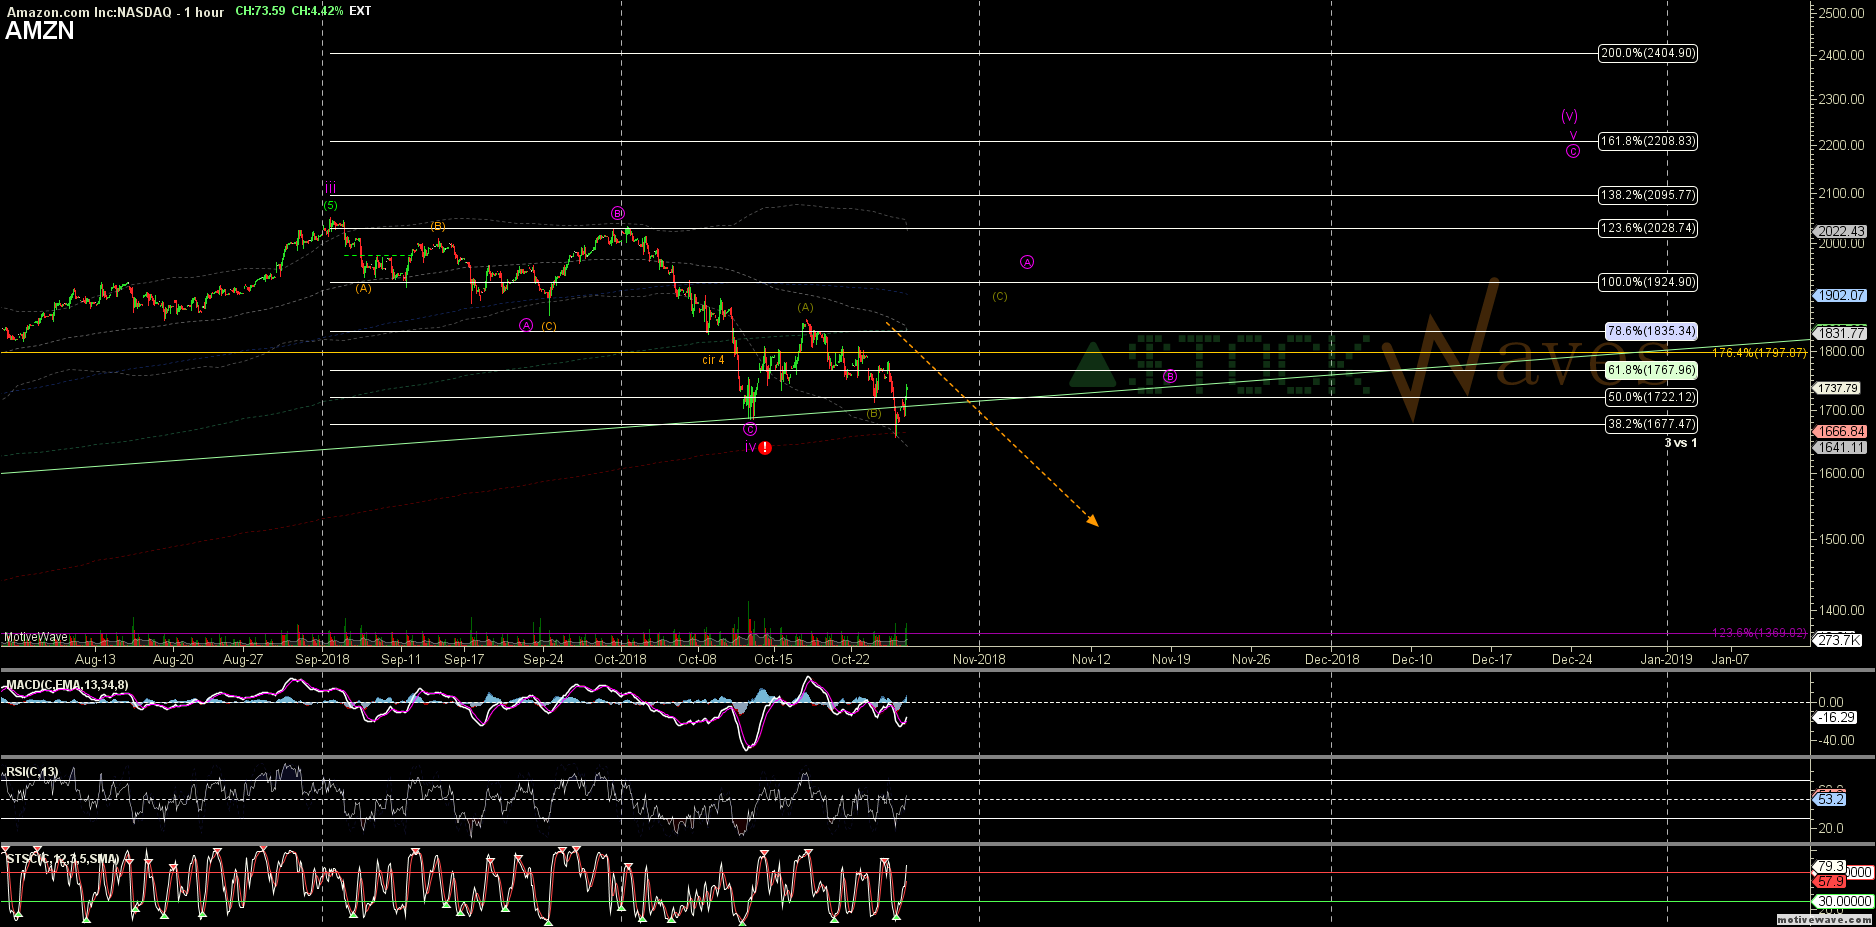Select the 61.8%(1767.96) Fibonacci label
Image resolution: width=1876 pixels, height=927 pixels.
1651,370
